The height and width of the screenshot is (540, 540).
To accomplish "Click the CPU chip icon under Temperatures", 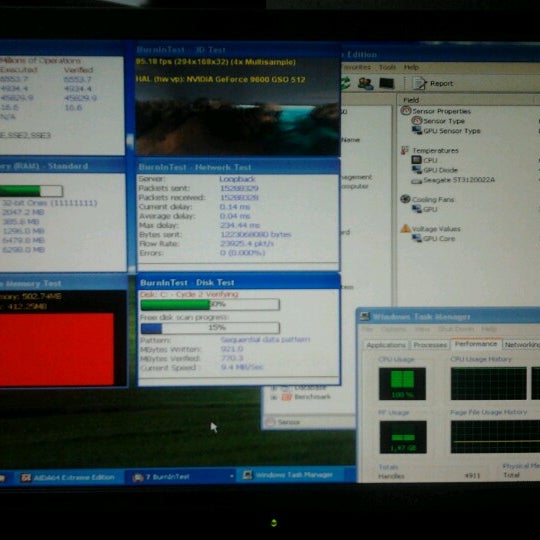I will (417, 160).
